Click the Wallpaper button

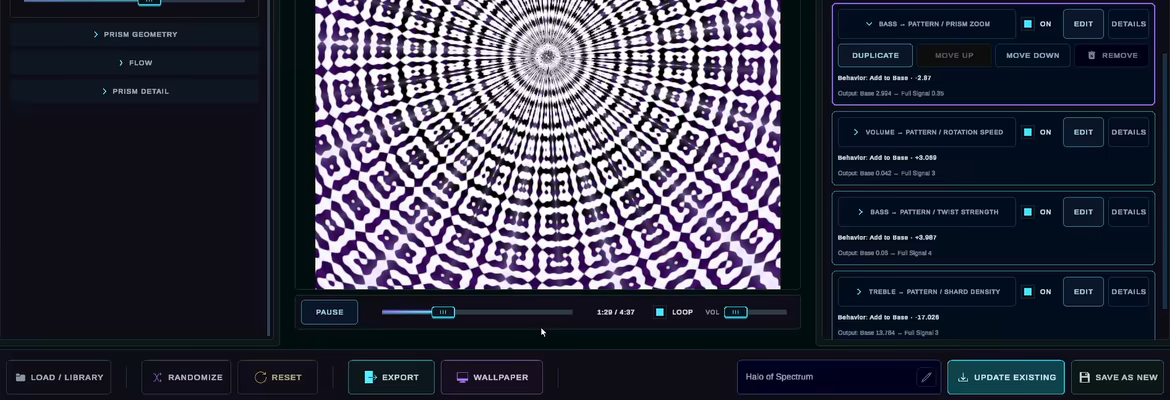pos(492,378)
